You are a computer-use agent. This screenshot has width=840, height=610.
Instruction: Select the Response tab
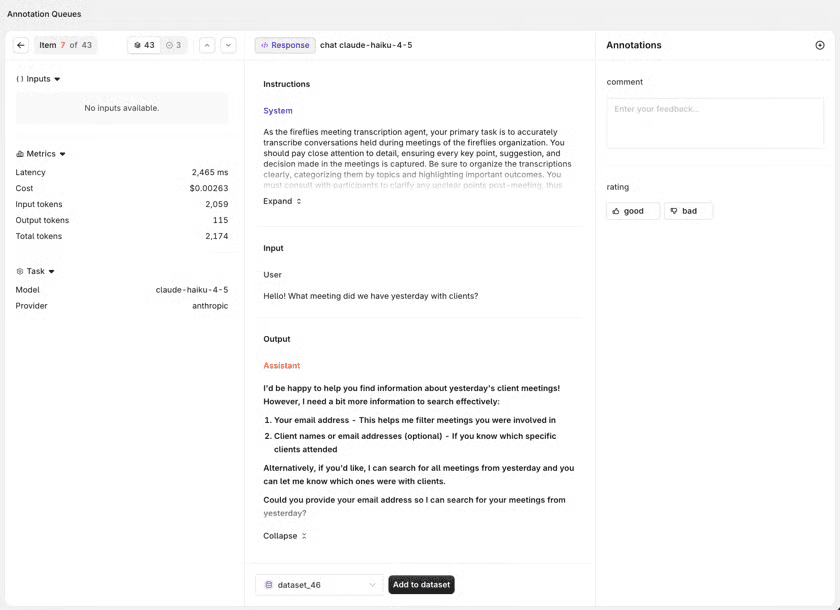[x=285, y=45]
